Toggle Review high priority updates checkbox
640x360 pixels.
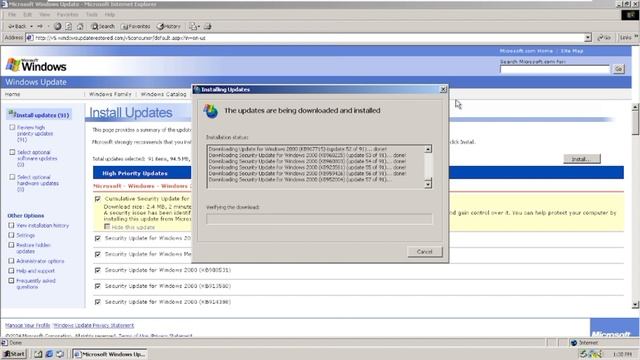click(x=12, y=127)
